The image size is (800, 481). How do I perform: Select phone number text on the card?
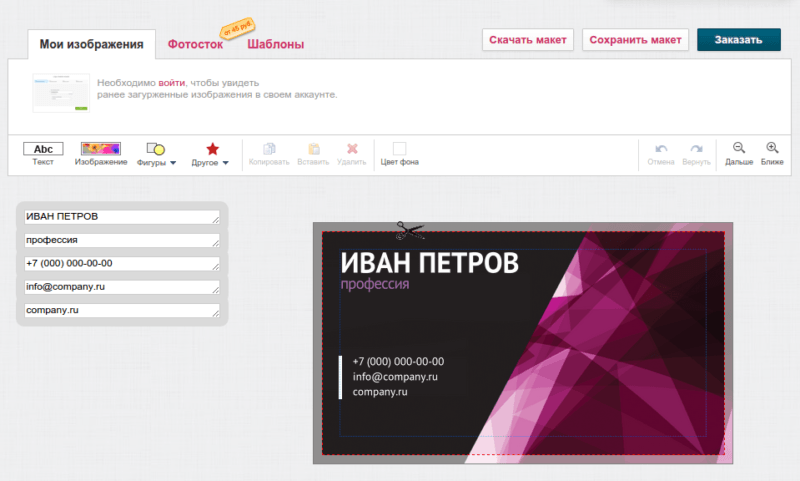click(398, 362)
